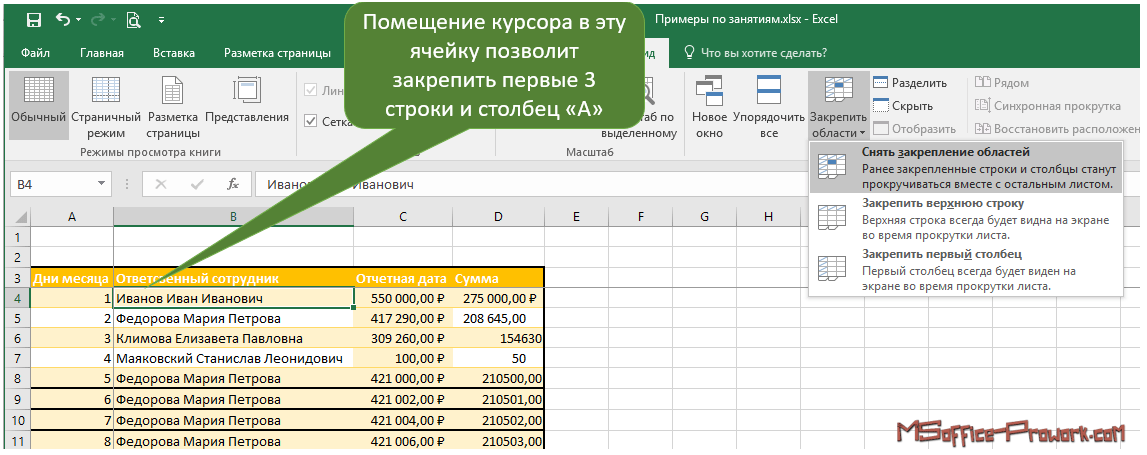Switch to the Главная tab
Viewport: 1147px width, 455px height.
tap(102, 53)
